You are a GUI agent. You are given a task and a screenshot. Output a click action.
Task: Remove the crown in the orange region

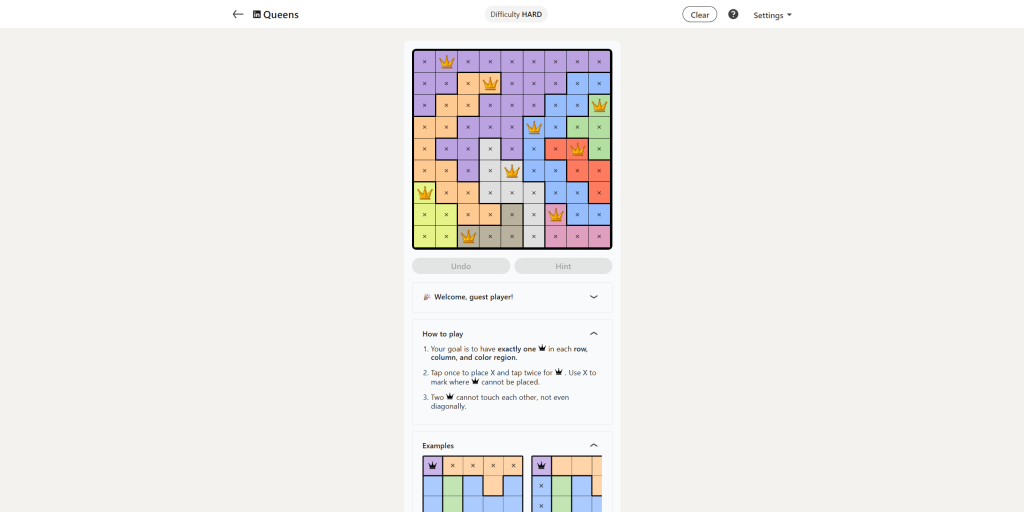pyautogui.click(x=490, y=83)
